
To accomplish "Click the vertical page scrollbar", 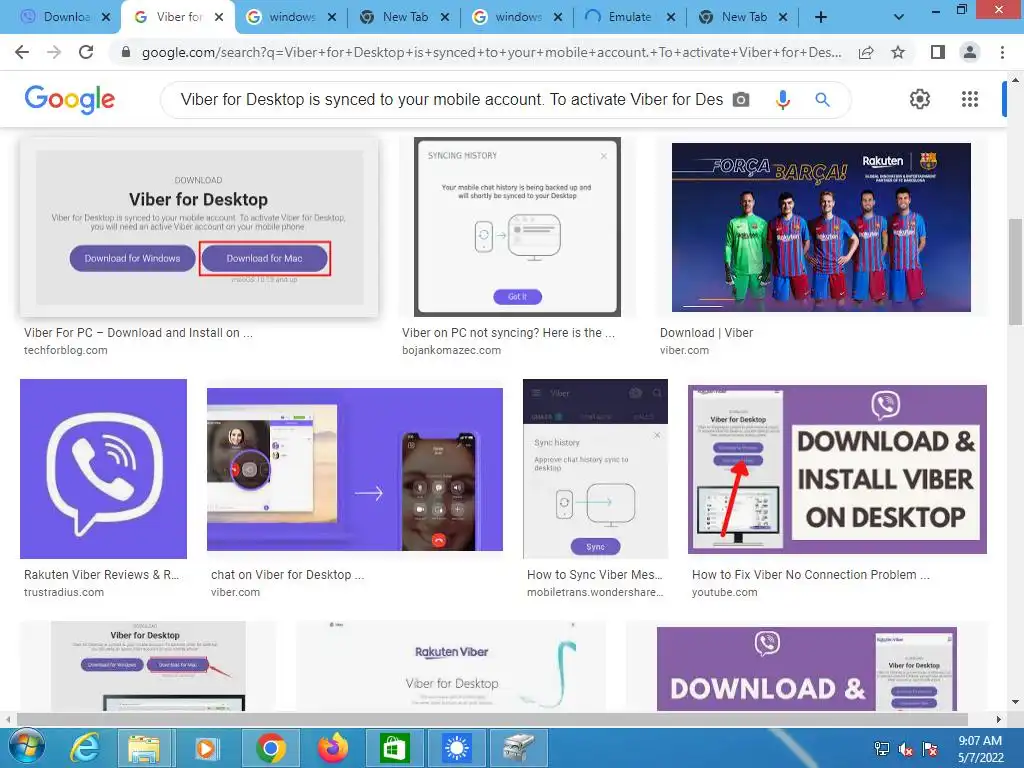I will coord(1015,271).
